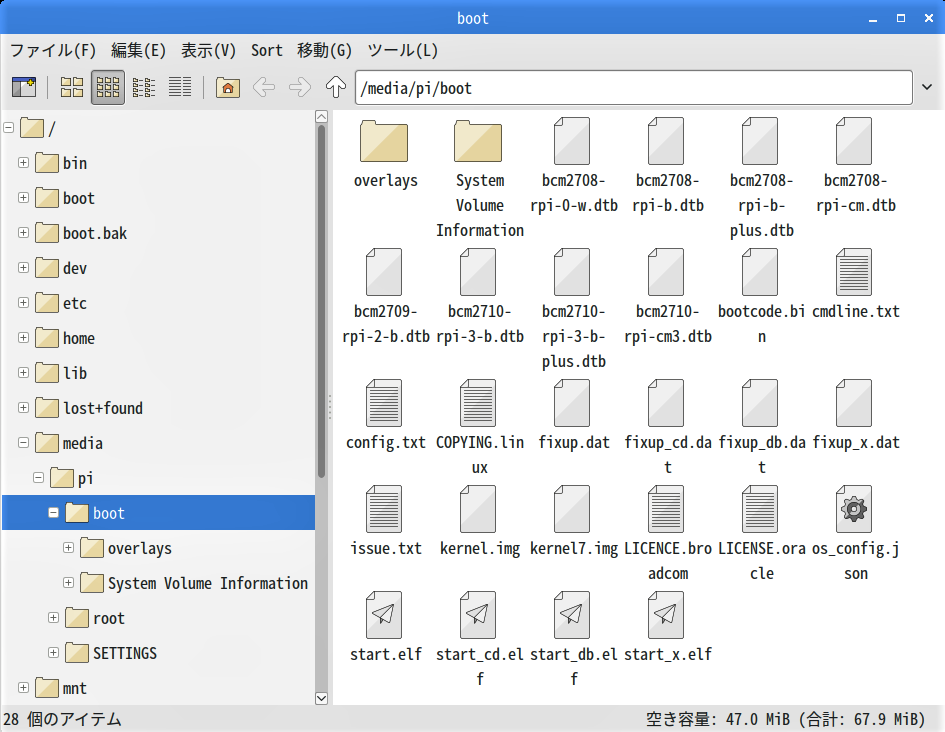Viewport: 945px width, 732px height.
Task: Go to home folder with house icon
Action: click(228, 87)
